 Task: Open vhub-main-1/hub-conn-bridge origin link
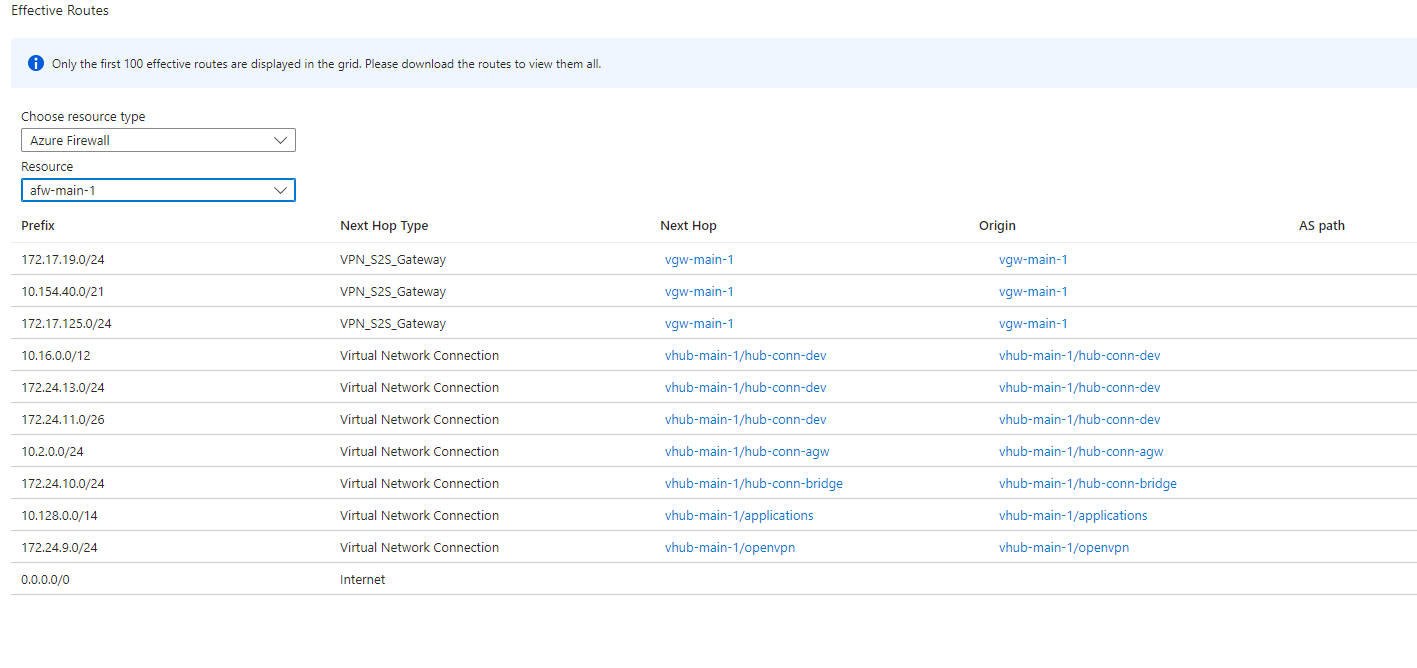[1087, 483]
